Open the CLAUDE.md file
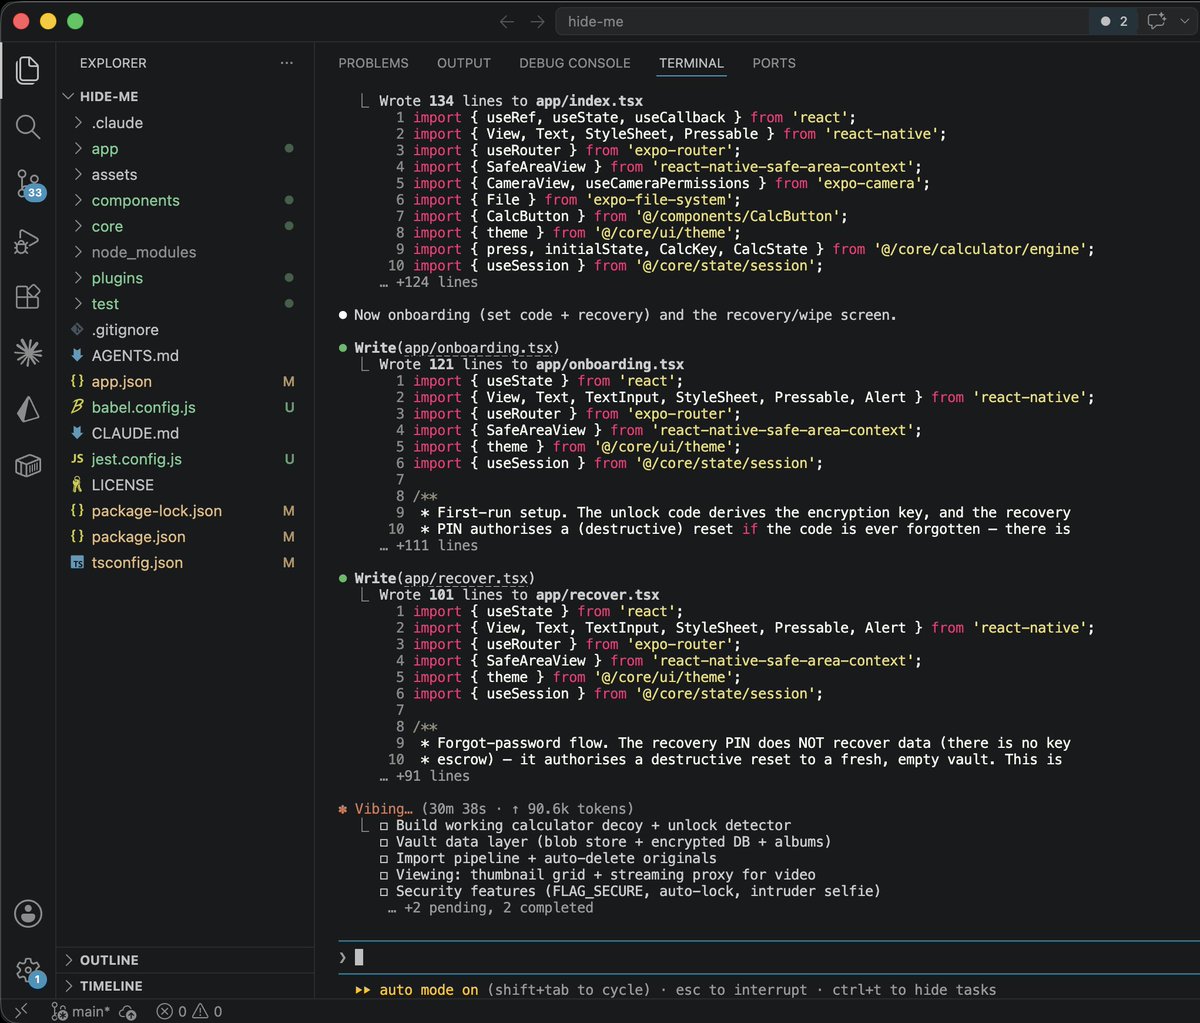This screenshot has width=1200, height=1023. tap(185, 433)
